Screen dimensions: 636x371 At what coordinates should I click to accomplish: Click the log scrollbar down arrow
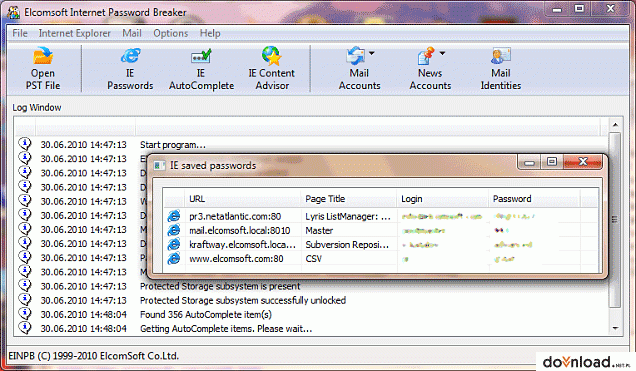615,328
